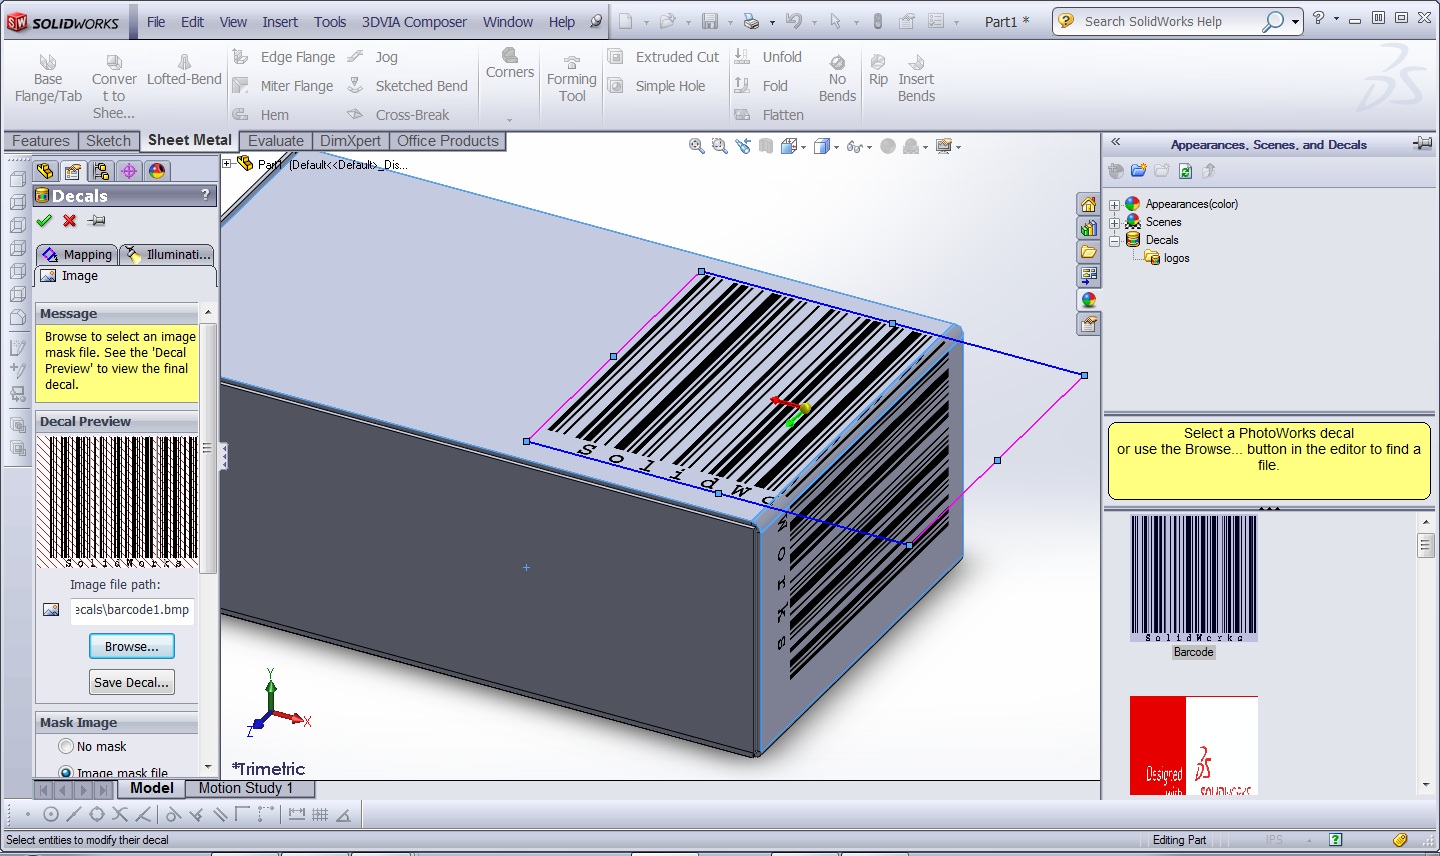Click the image file path field
This screenshot has height=856, width=1440.
click(132, 610)
